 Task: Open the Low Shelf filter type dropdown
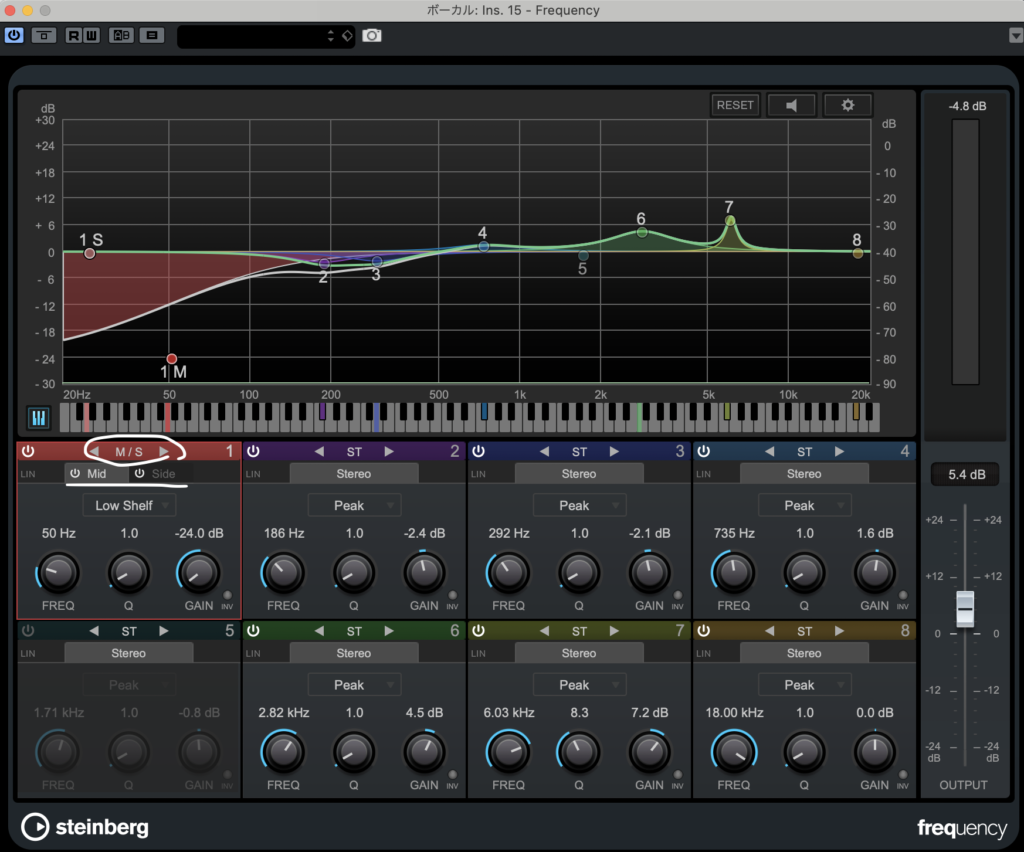pyautogui.click(x=129, y=505)
